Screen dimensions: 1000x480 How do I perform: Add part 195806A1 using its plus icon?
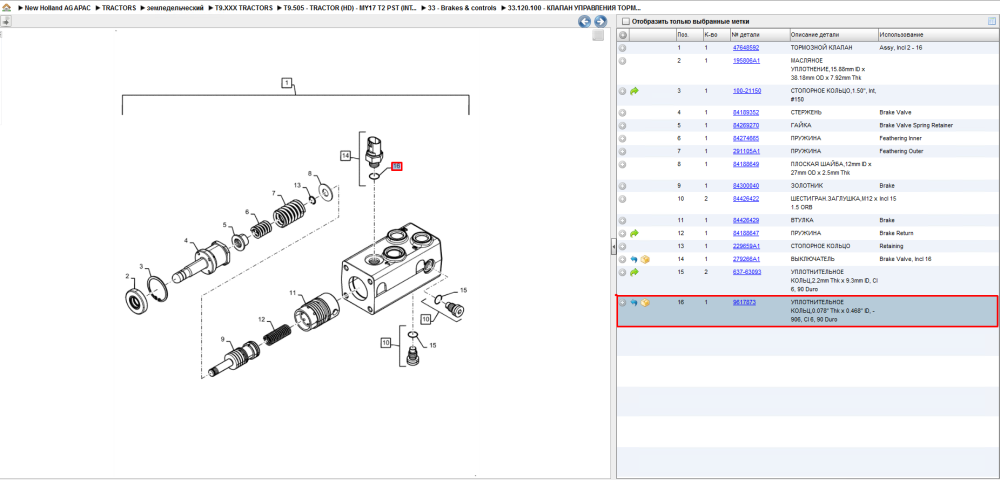click(x=622, y=61)
